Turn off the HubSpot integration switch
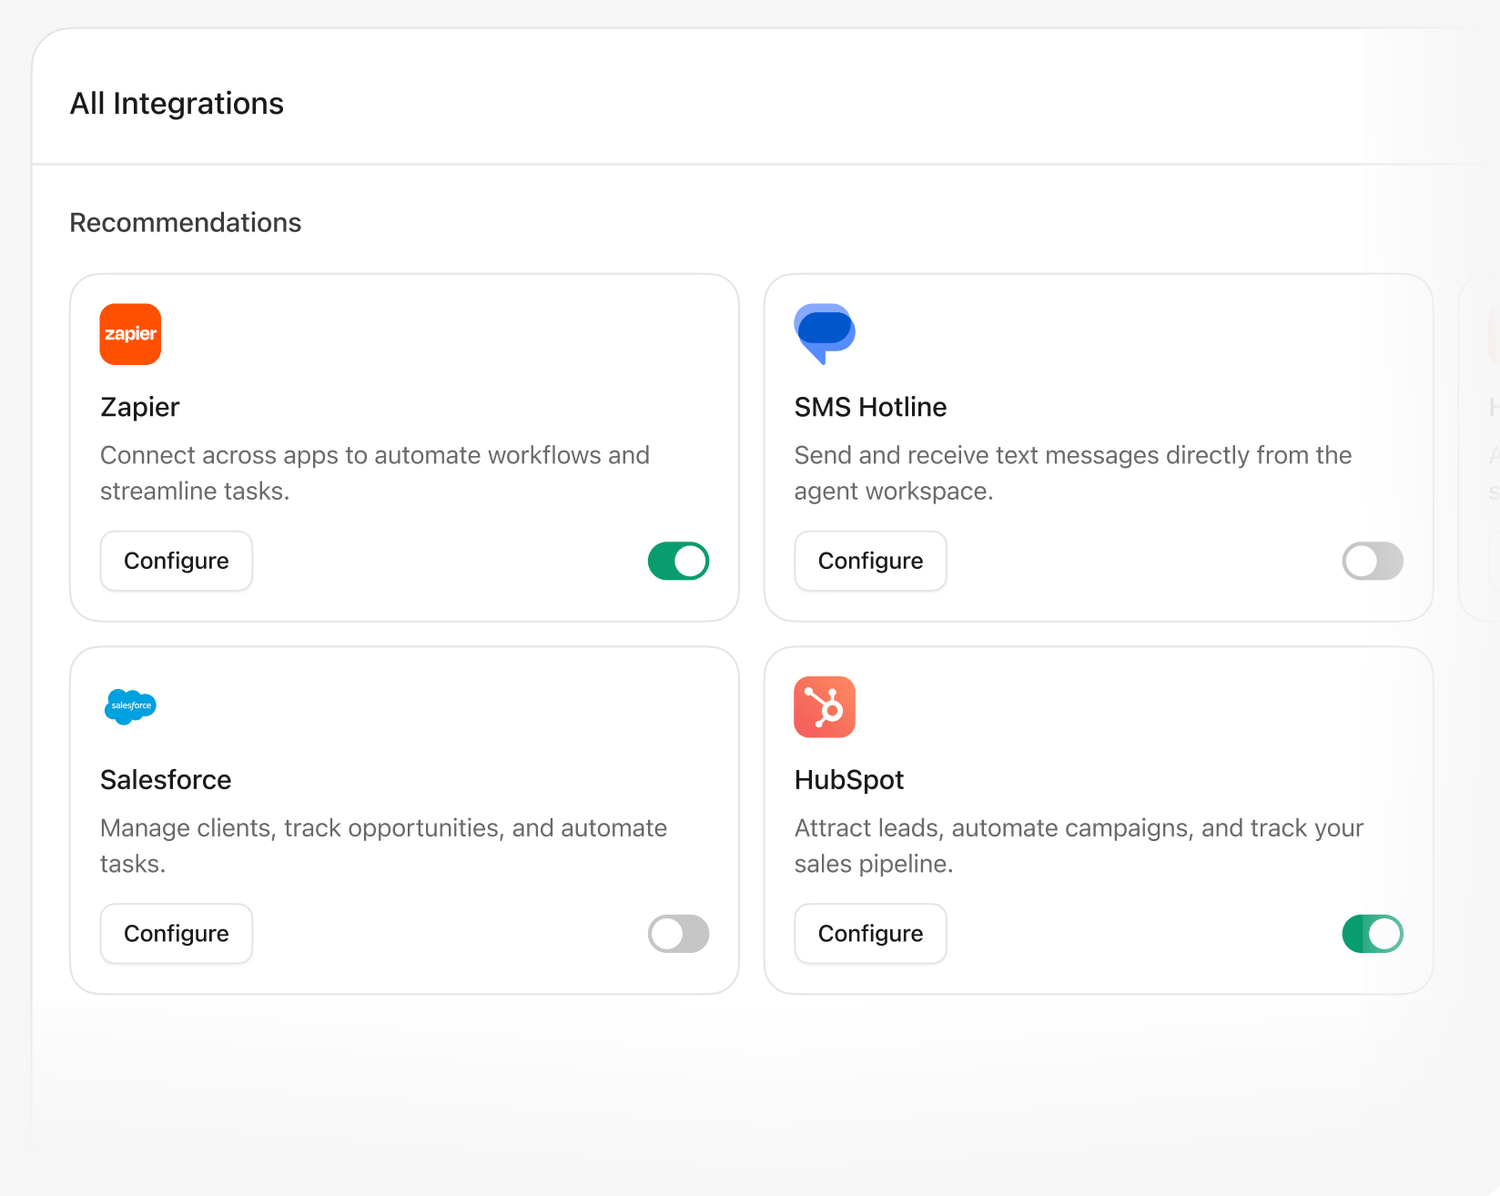The height and width of the screenshot is (1196, 1500). [x=1372, y=934]
